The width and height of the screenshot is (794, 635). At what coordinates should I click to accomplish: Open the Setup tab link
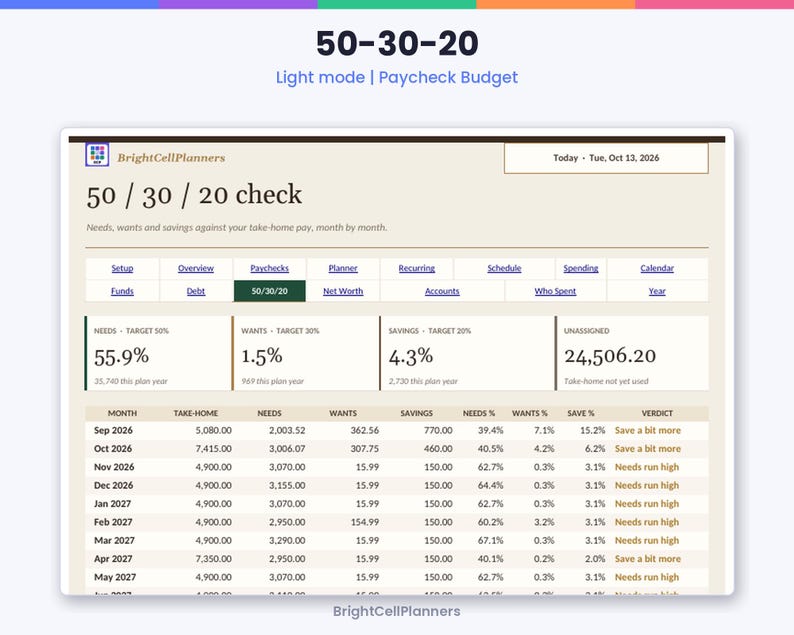click(x=122, y=268)
